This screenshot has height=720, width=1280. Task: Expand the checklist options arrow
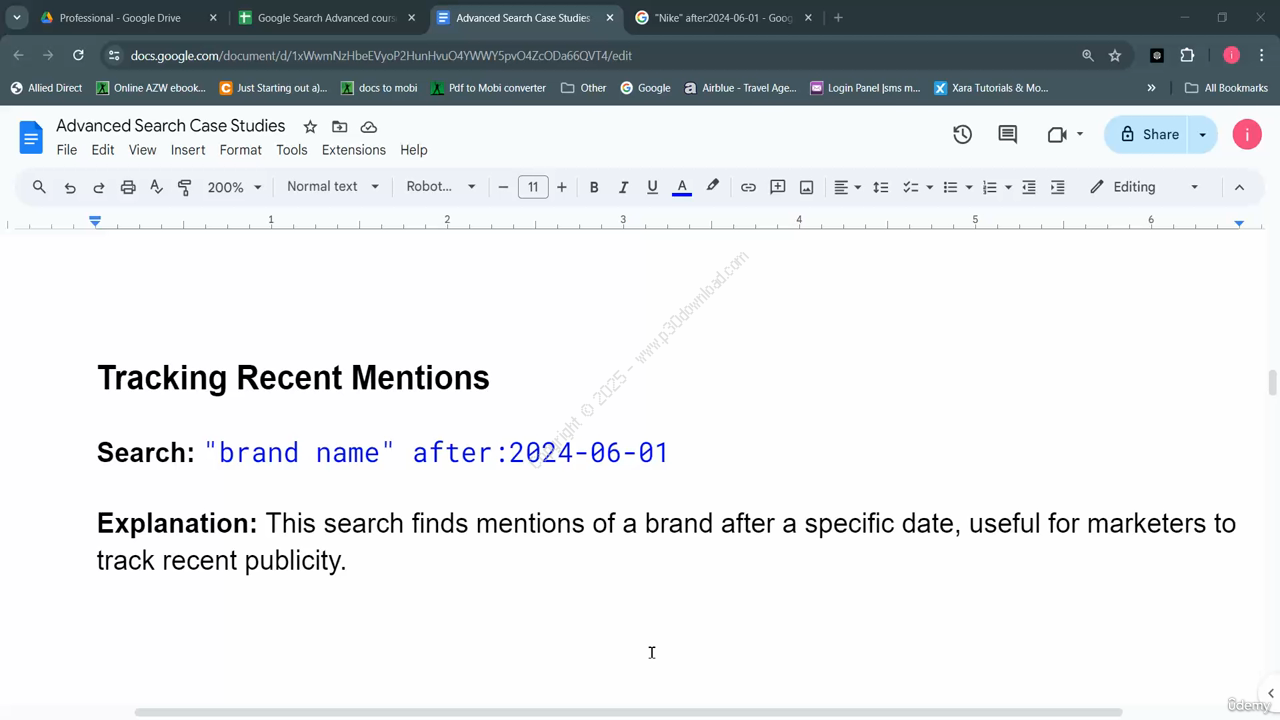coord(929,187)
